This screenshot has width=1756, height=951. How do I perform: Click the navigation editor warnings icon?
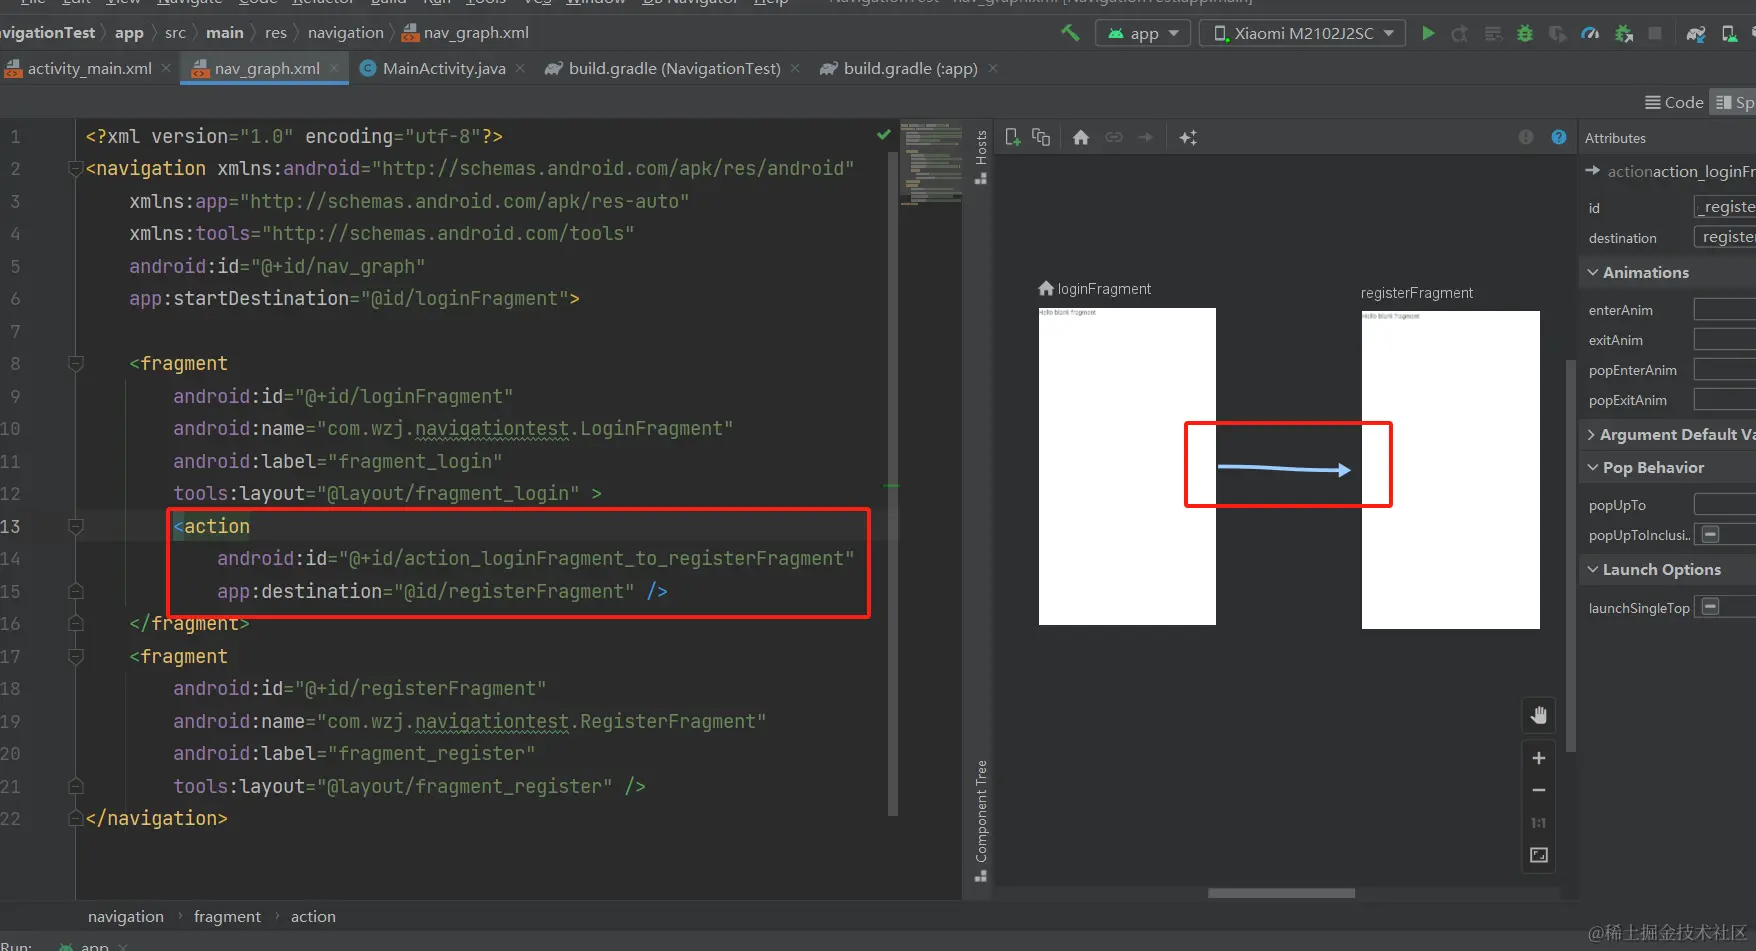point(1526,137)
